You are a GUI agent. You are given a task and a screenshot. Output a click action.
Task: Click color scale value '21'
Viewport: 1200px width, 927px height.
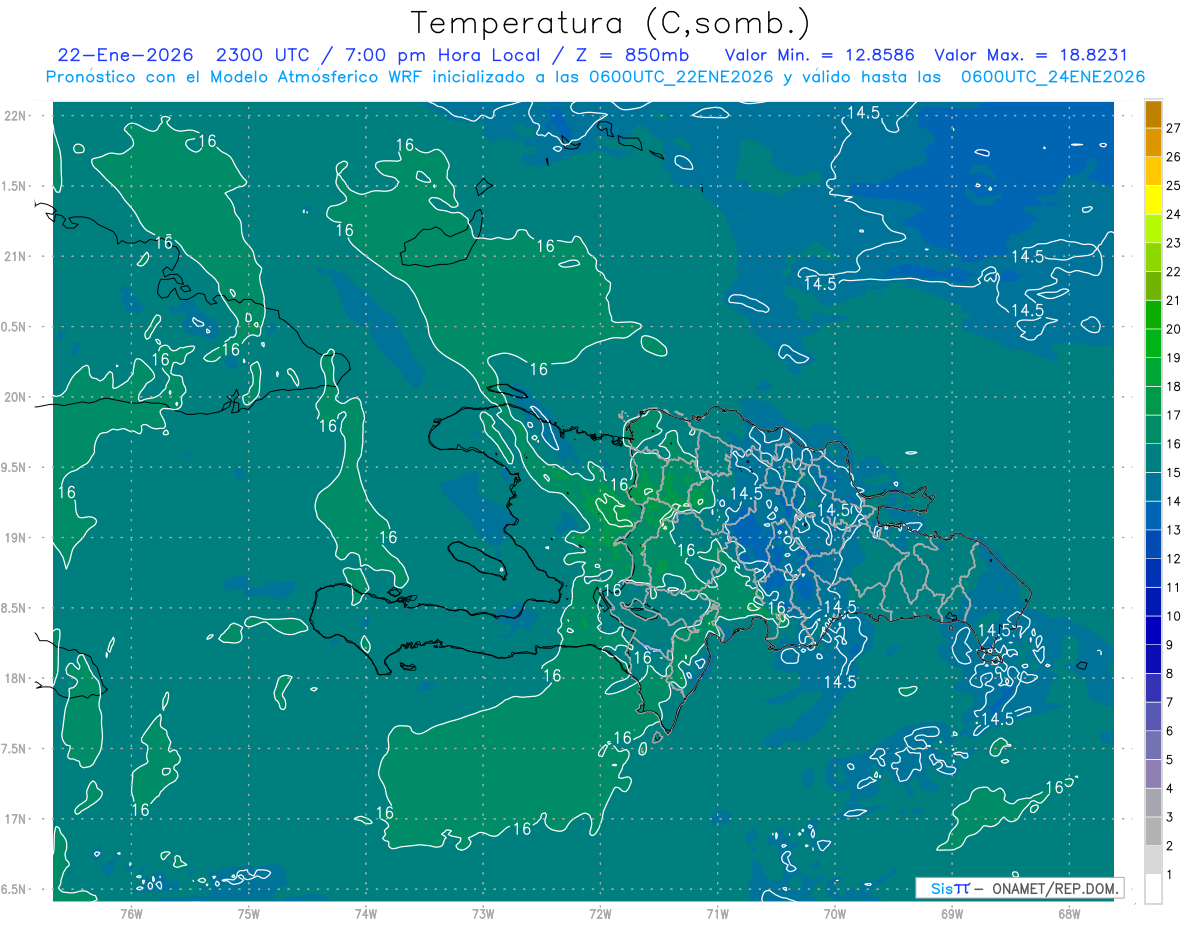1174,300
